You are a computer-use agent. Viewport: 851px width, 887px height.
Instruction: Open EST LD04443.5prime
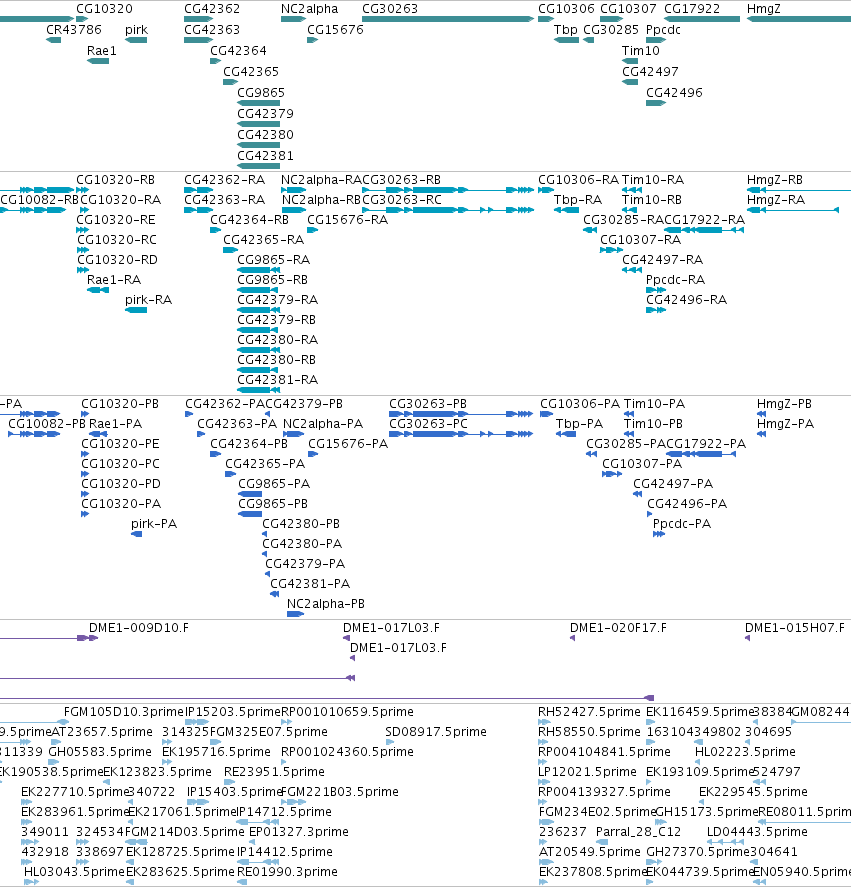click(x=757, y=832)
